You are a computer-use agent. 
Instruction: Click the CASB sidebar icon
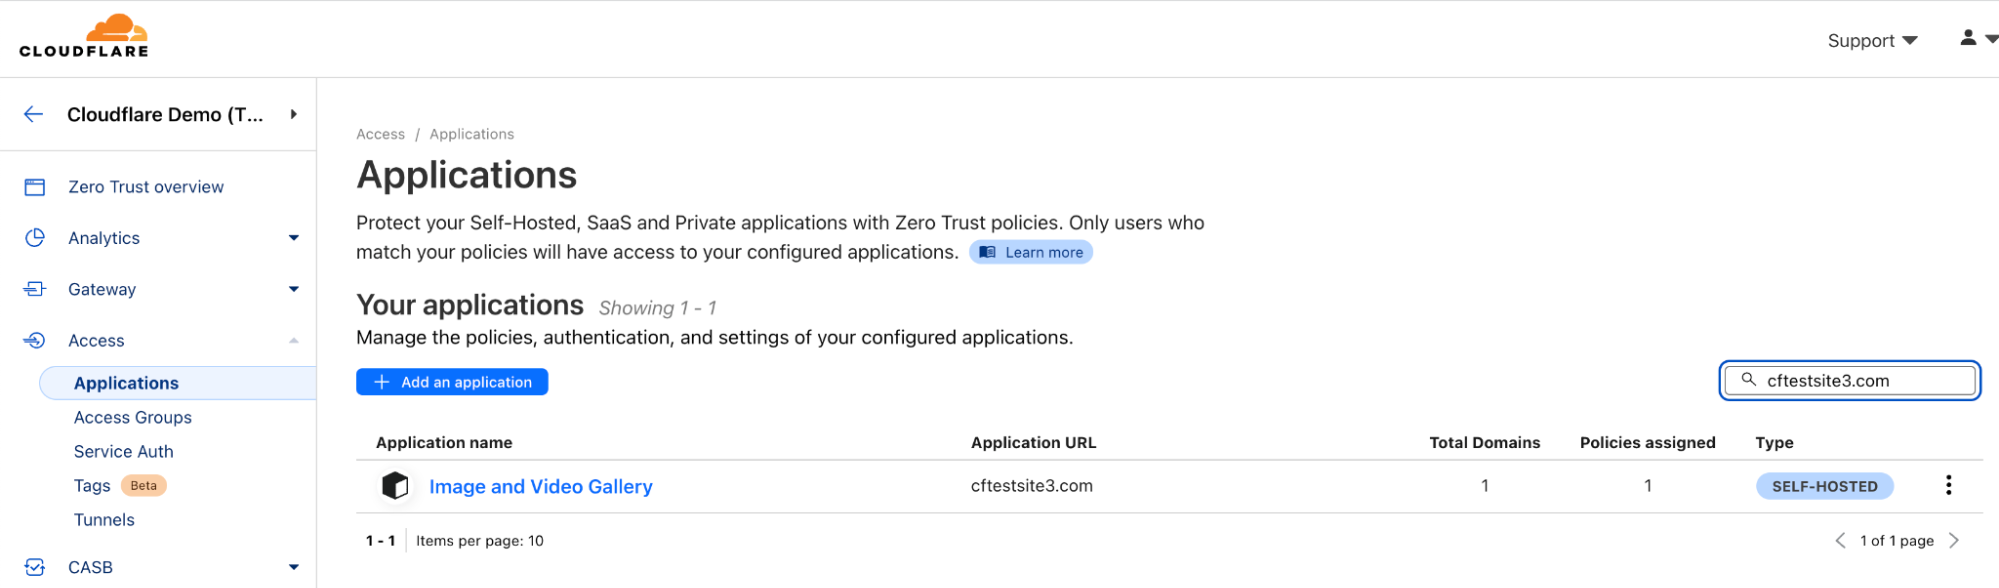coord(35,567)
